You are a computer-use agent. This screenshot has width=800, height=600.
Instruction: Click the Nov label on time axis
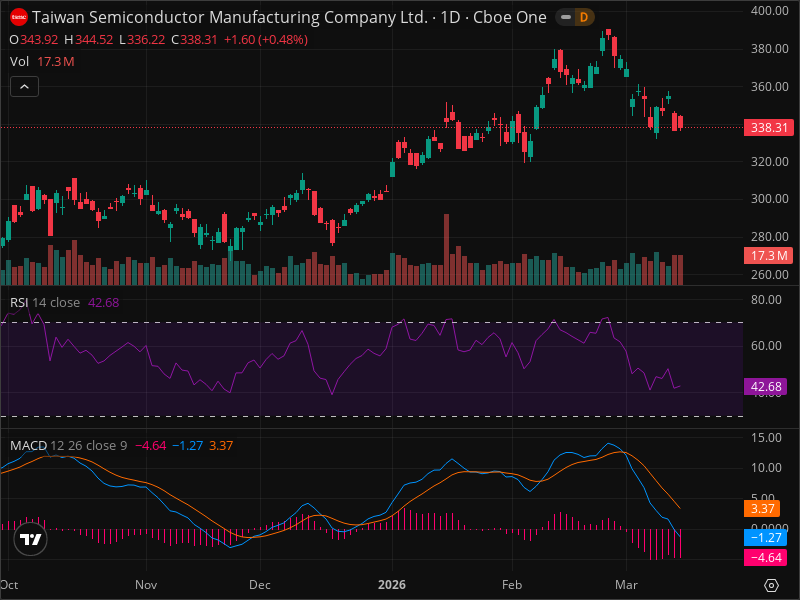146,585
